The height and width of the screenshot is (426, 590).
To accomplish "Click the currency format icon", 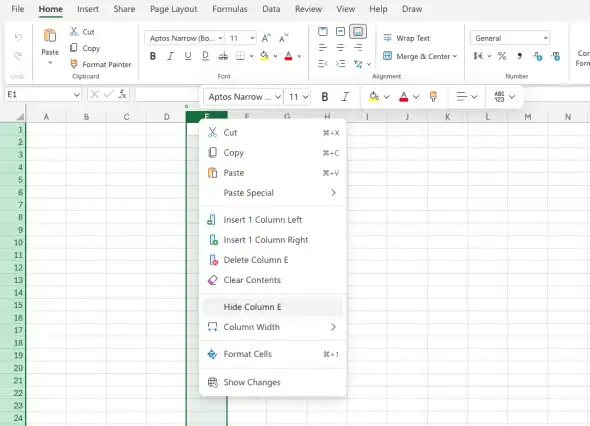I will (x=478, y=56).
